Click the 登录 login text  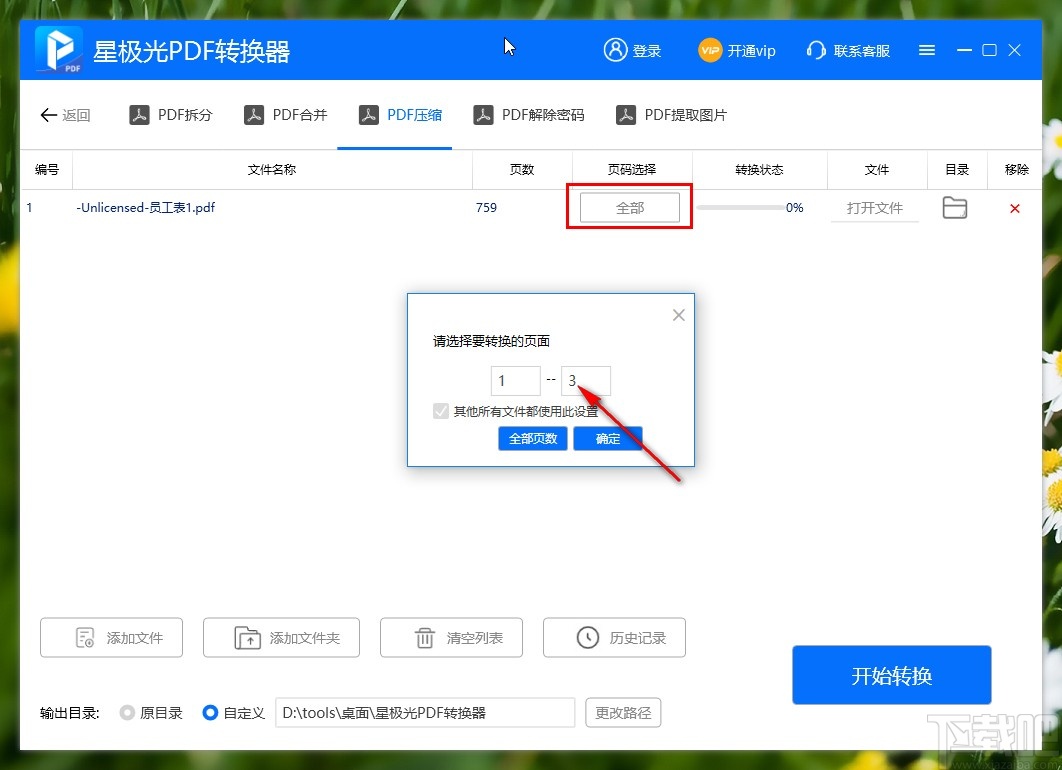click(x=646, y=51)
